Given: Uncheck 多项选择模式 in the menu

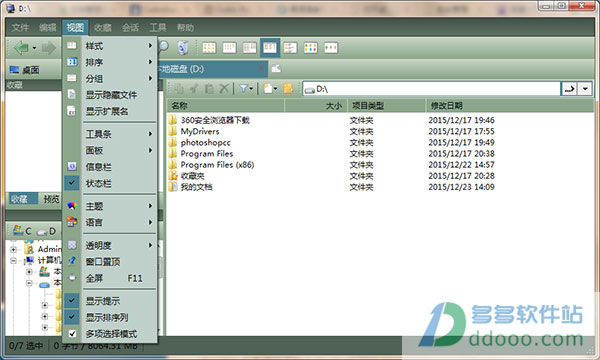Looking at the screenshot, I should tap(111, 334).
